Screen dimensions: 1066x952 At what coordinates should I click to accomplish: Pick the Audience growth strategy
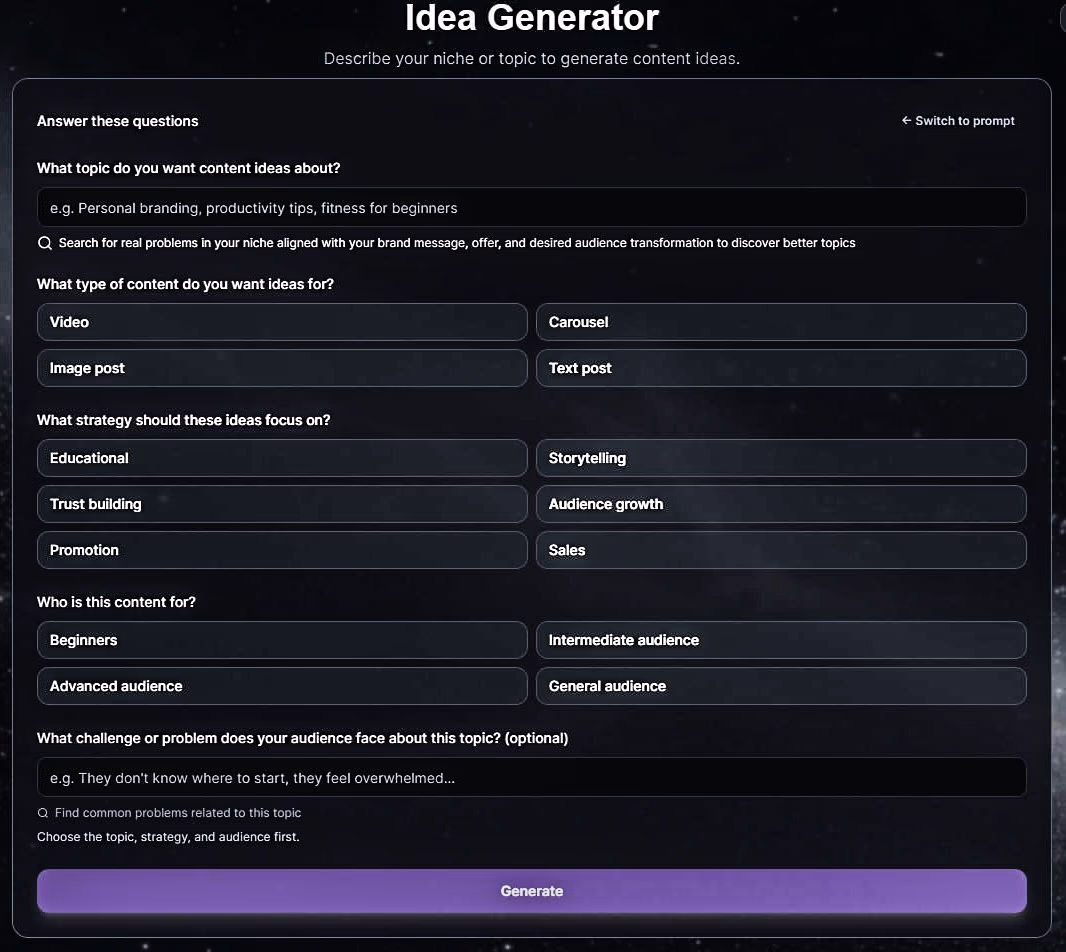click(781, 504)
